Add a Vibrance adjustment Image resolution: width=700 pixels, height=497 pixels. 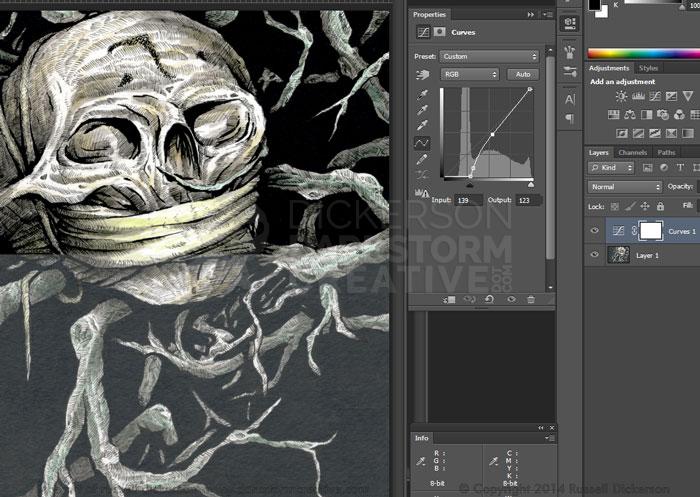coord(688,96)
